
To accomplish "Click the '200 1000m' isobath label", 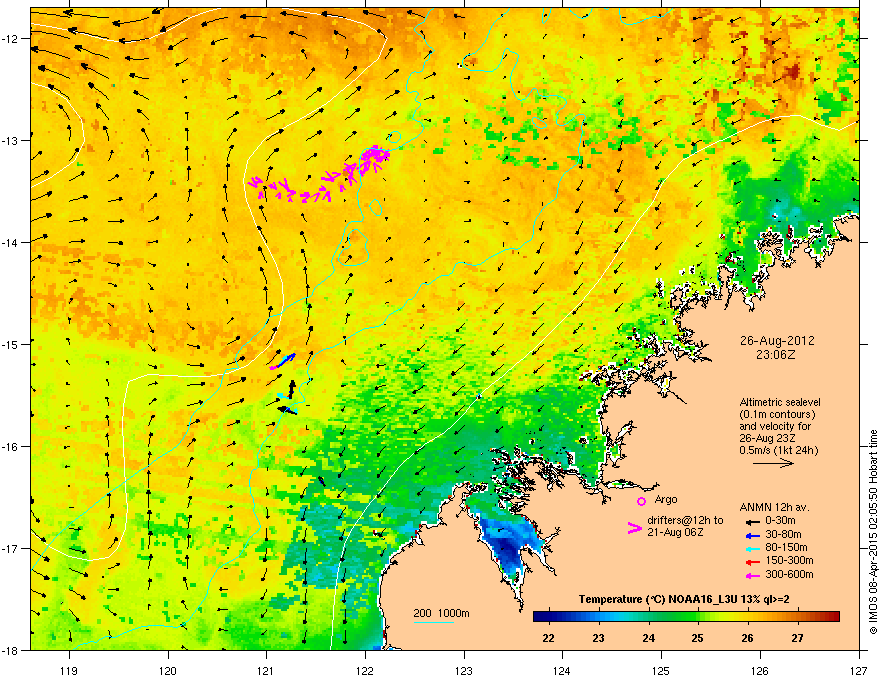I will point(441,613).
